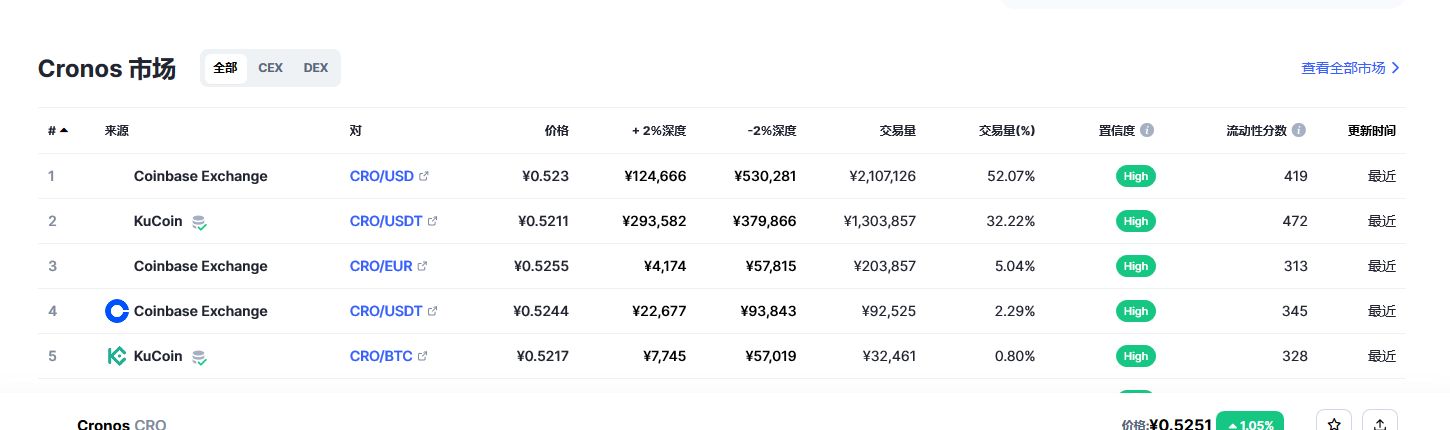This screenshot has width=1450, height=430.
Task: Click the KuCoin logo in row 5
Action: pyautogui.click(x=117, y=356)
